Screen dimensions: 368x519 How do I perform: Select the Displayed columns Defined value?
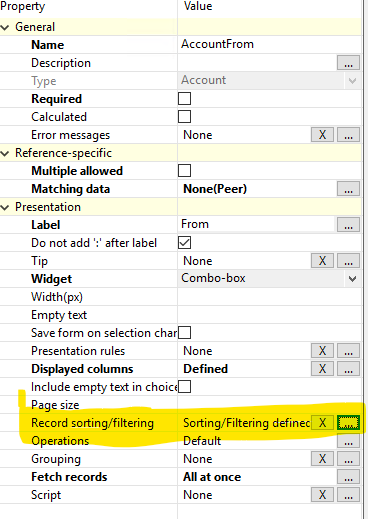[206, 369]
